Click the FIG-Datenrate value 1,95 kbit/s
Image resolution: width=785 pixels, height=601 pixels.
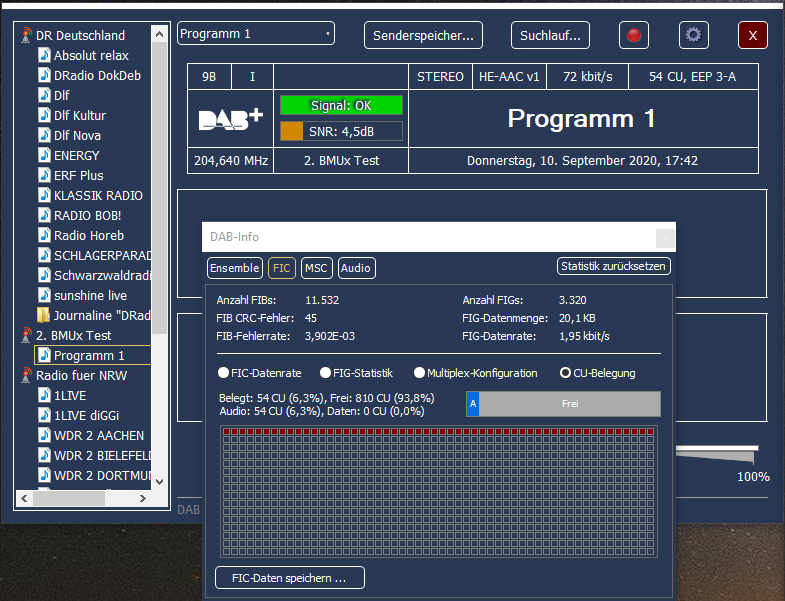point(584,336)
